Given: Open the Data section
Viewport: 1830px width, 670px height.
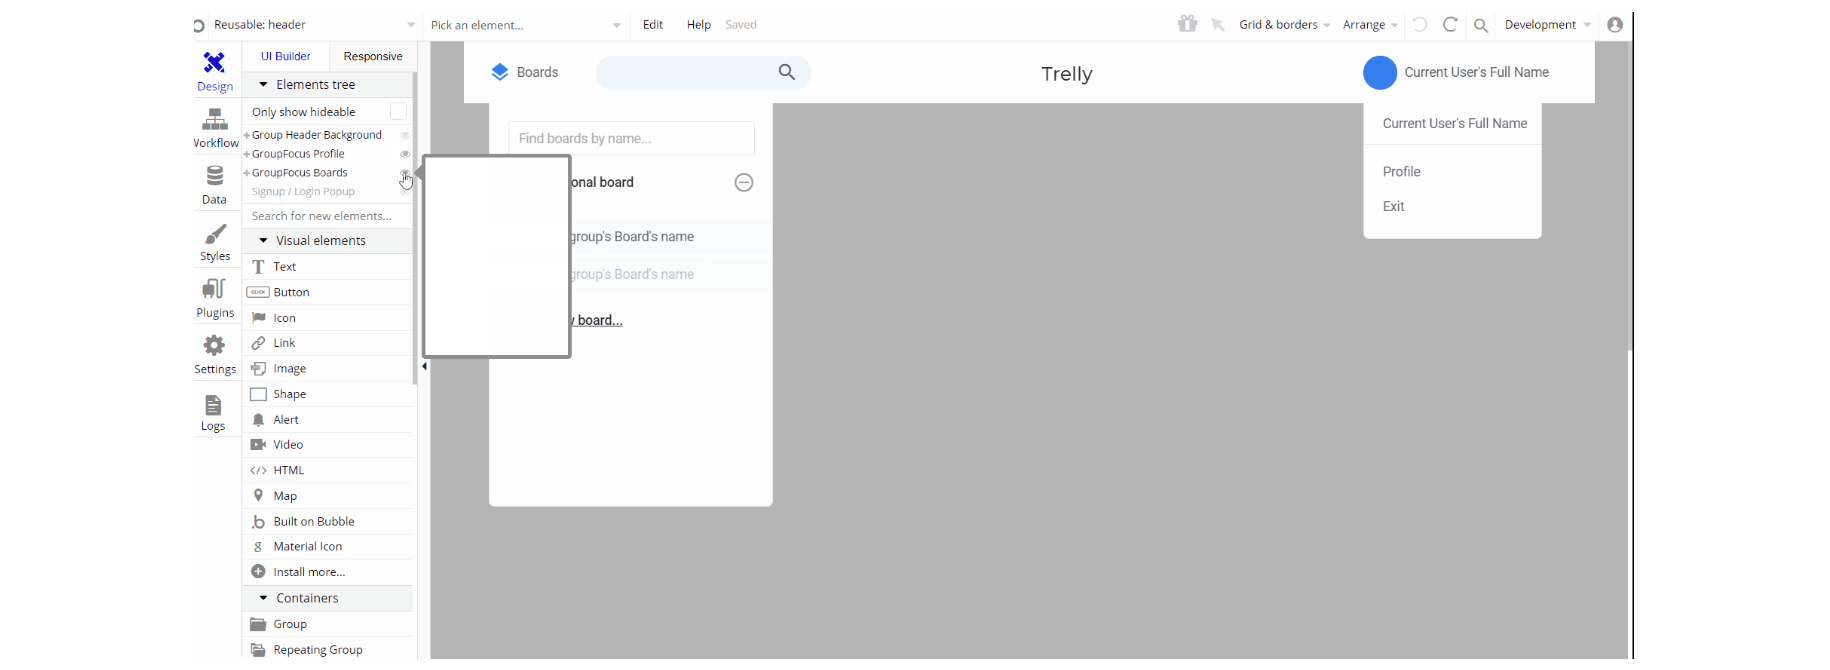Looking at the screenshot, I should (x=214, y=185).
